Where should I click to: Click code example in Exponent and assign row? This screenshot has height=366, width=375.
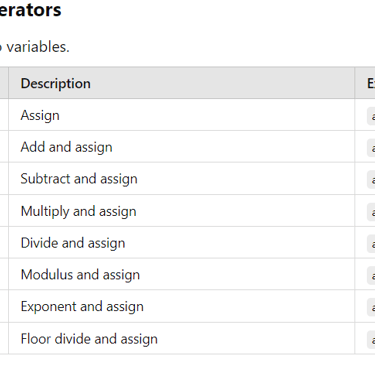click(x=371, y=307)
